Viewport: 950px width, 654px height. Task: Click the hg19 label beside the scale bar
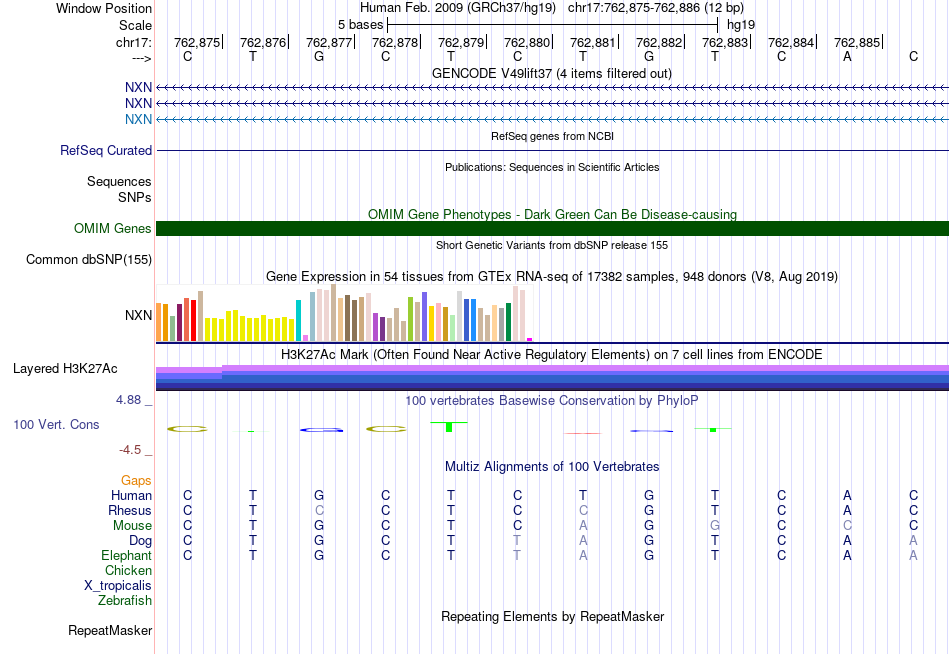(x=741, y=25)
